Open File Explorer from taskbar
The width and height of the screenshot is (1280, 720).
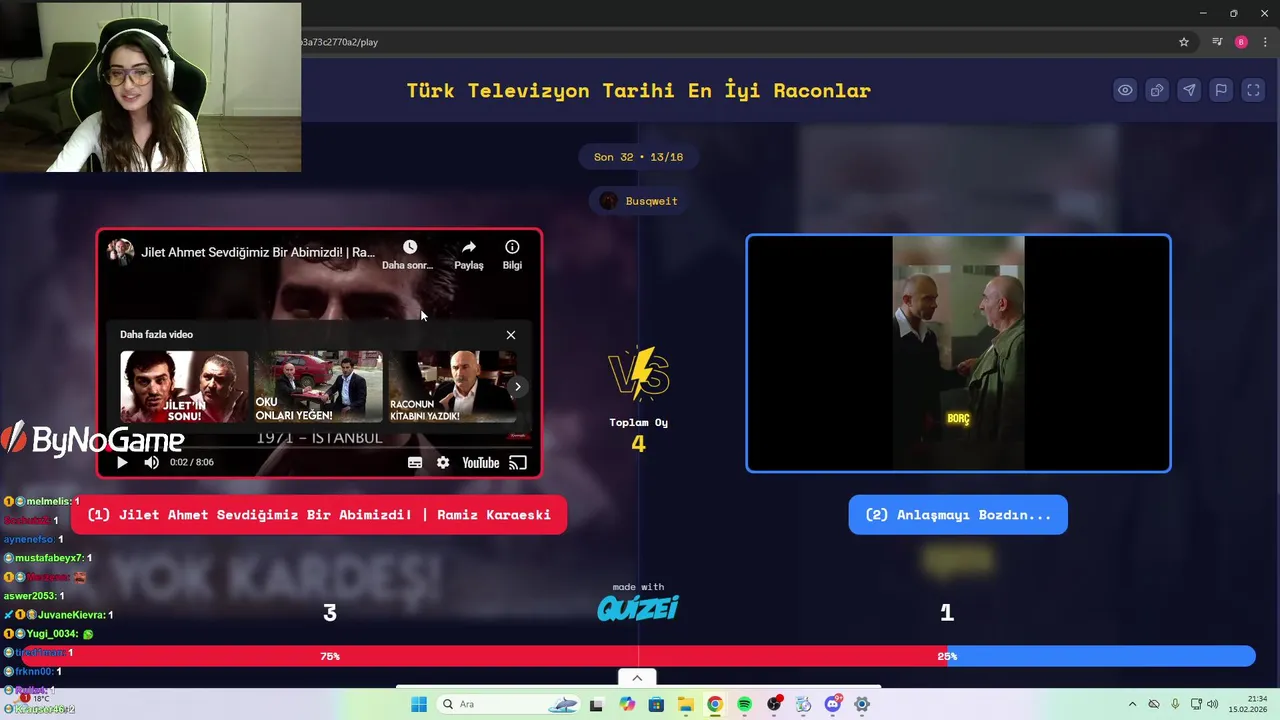point(686,704)
